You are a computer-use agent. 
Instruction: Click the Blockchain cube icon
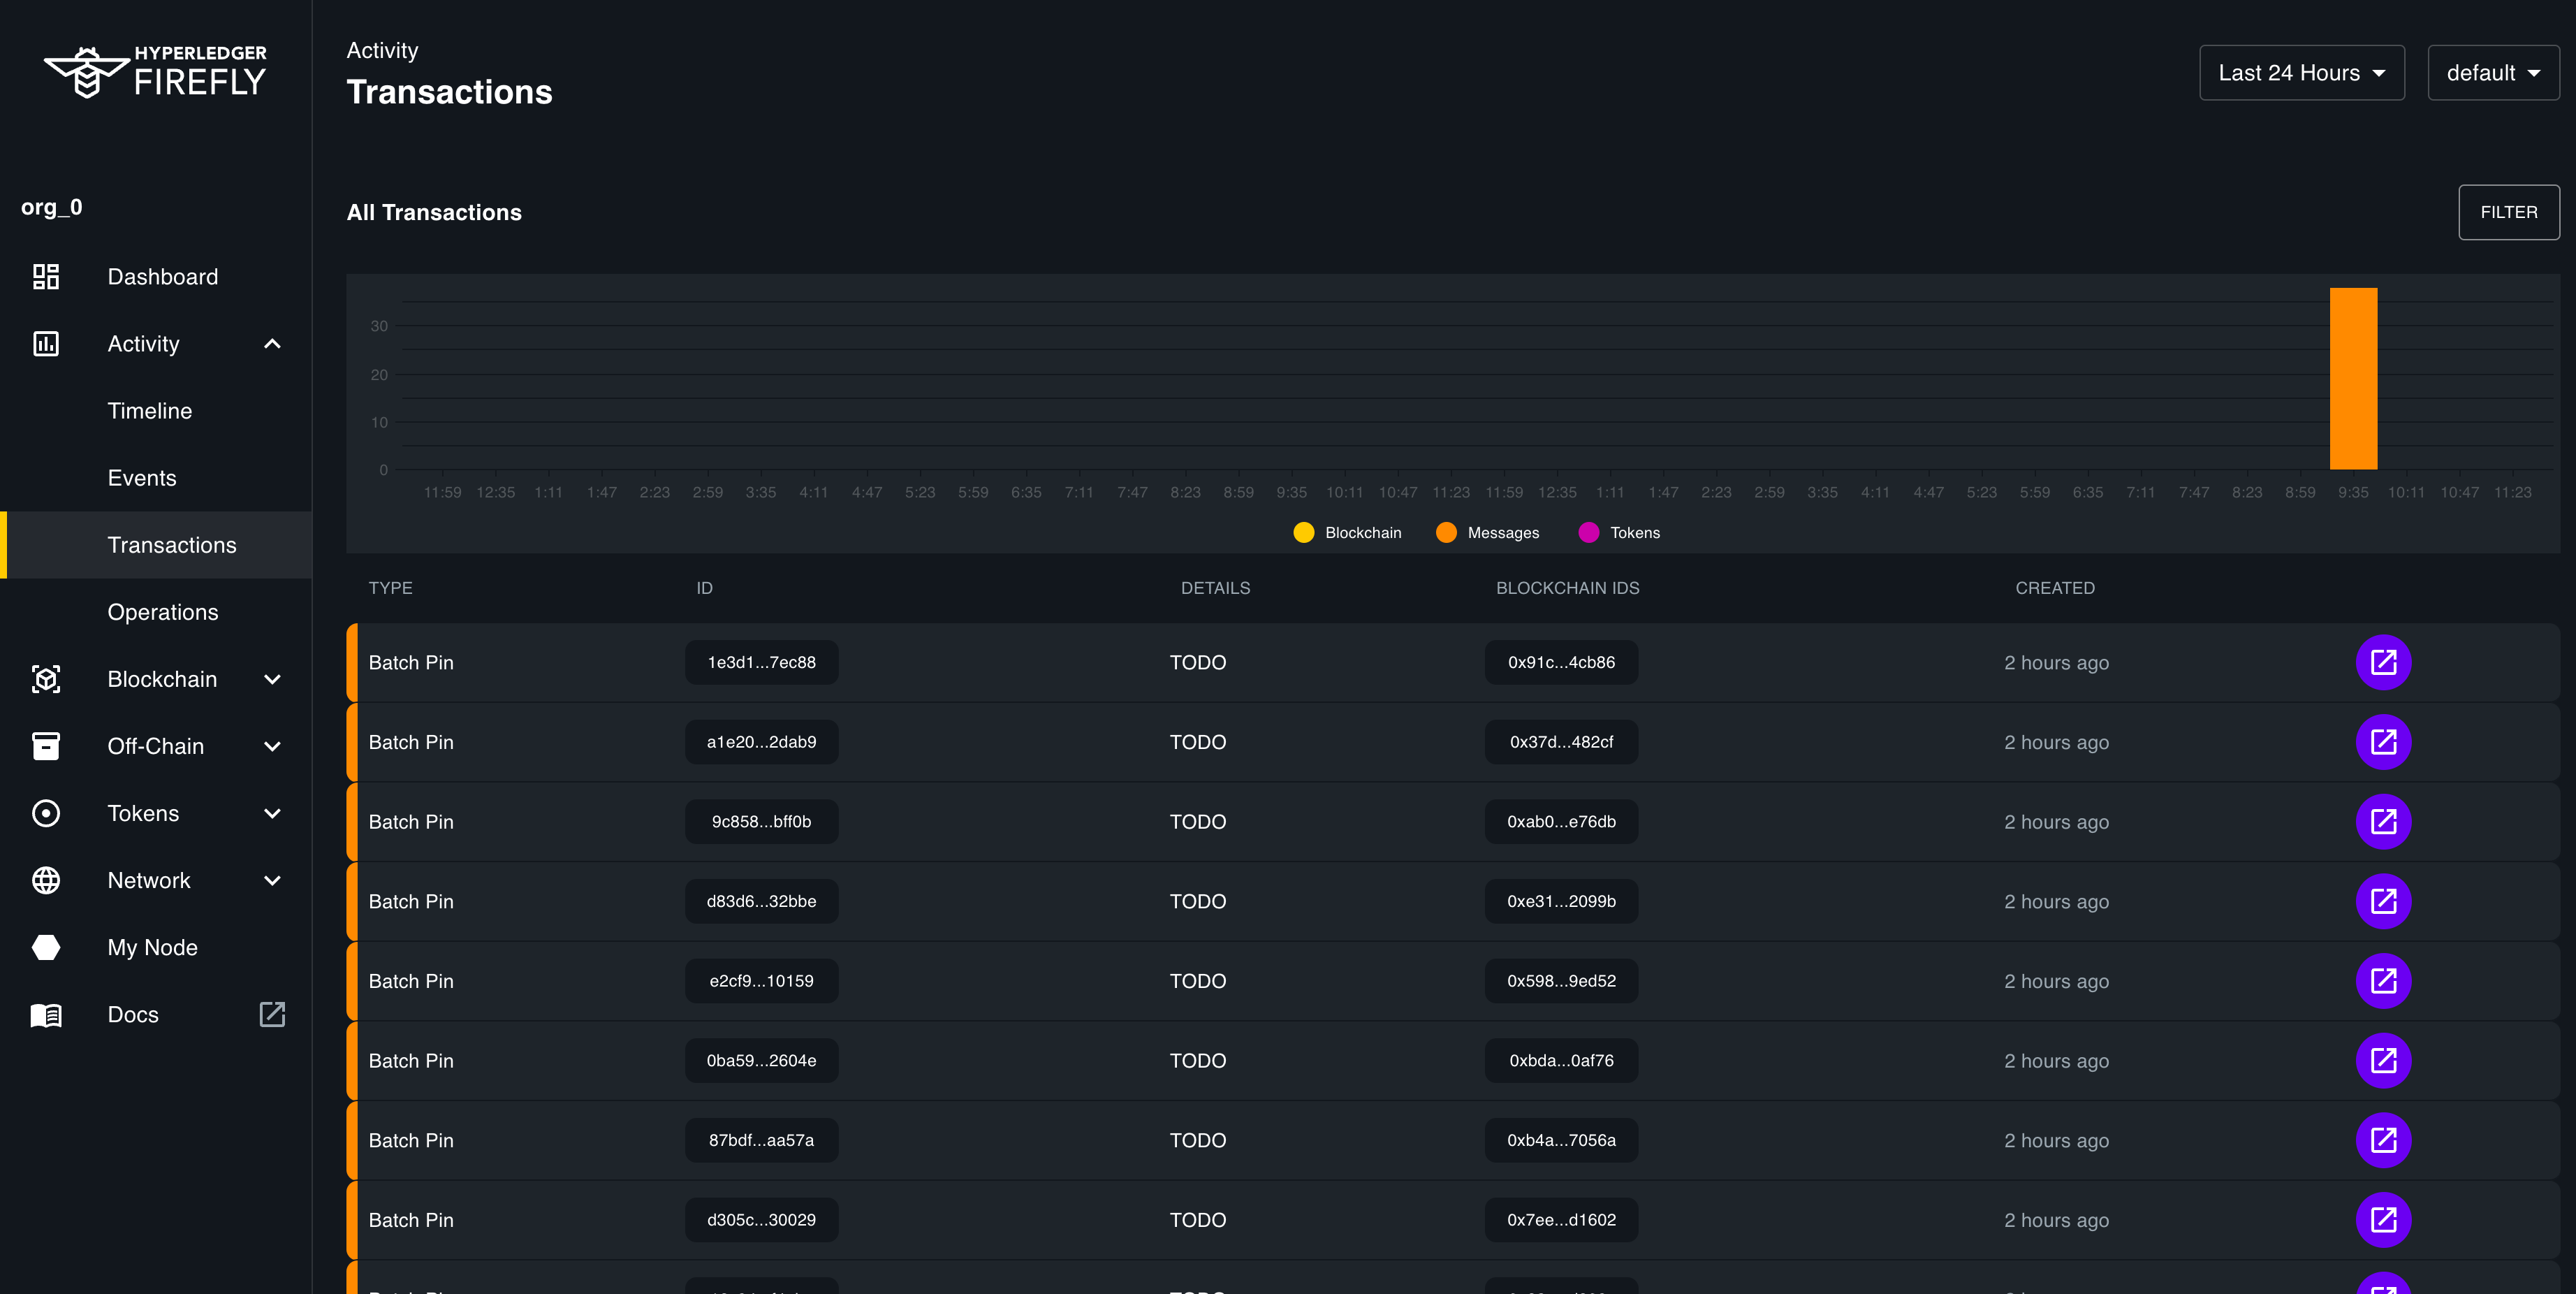click(45, 678)
